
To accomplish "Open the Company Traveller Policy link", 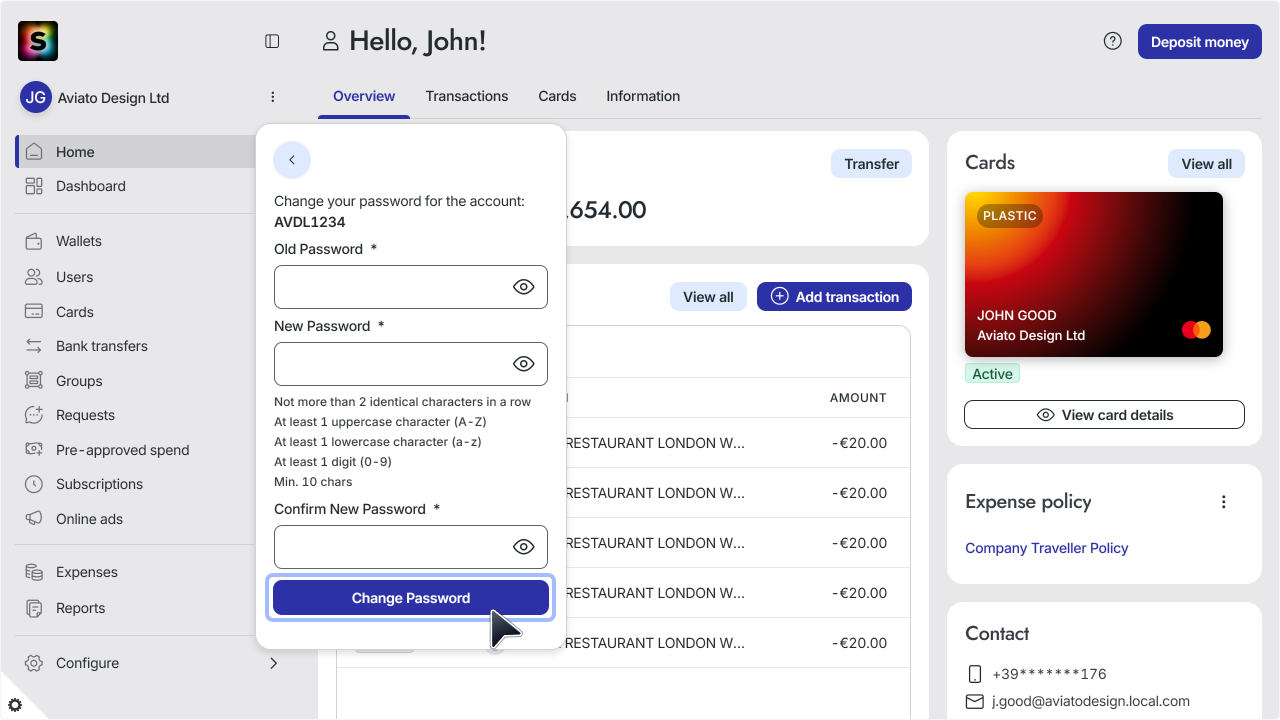I will point(1046,548).
